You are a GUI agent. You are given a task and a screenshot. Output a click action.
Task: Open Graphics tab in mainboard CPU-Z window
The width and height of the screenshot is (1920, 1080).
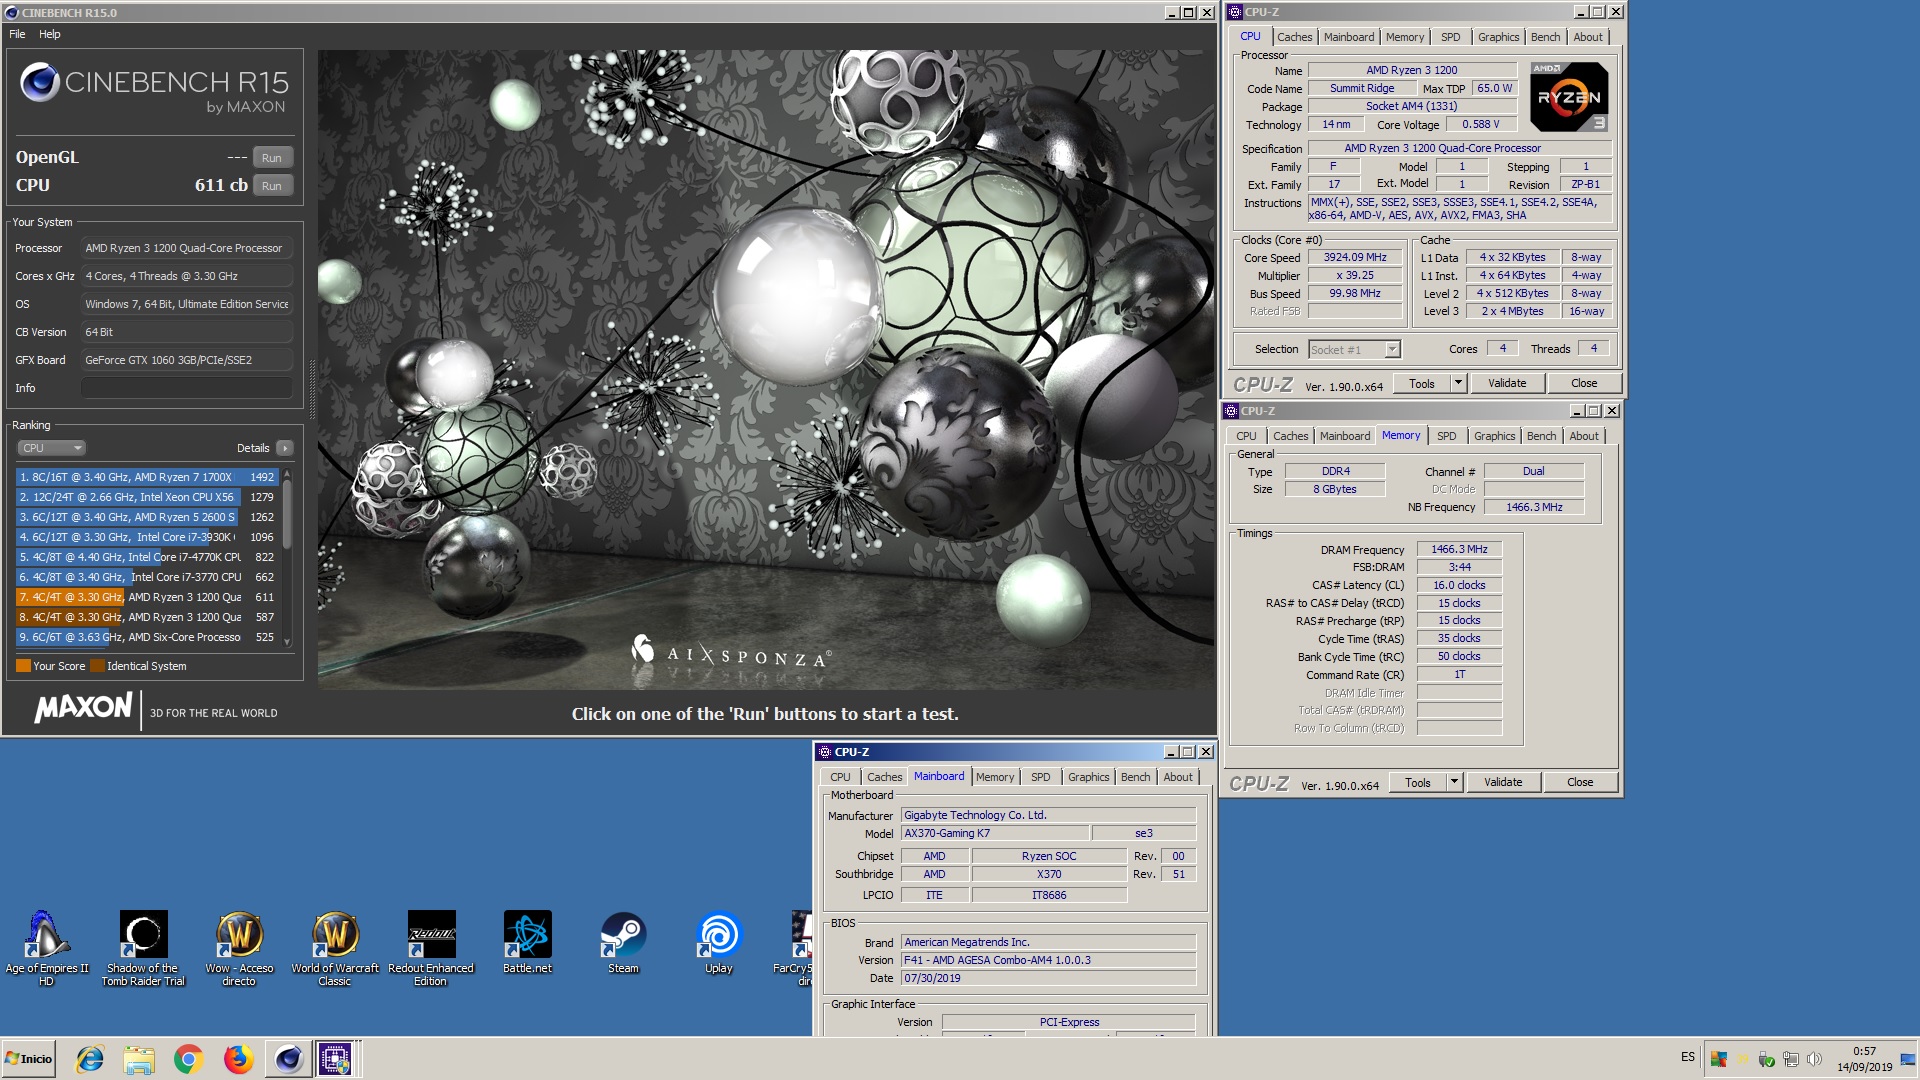tap(1088, 777)
